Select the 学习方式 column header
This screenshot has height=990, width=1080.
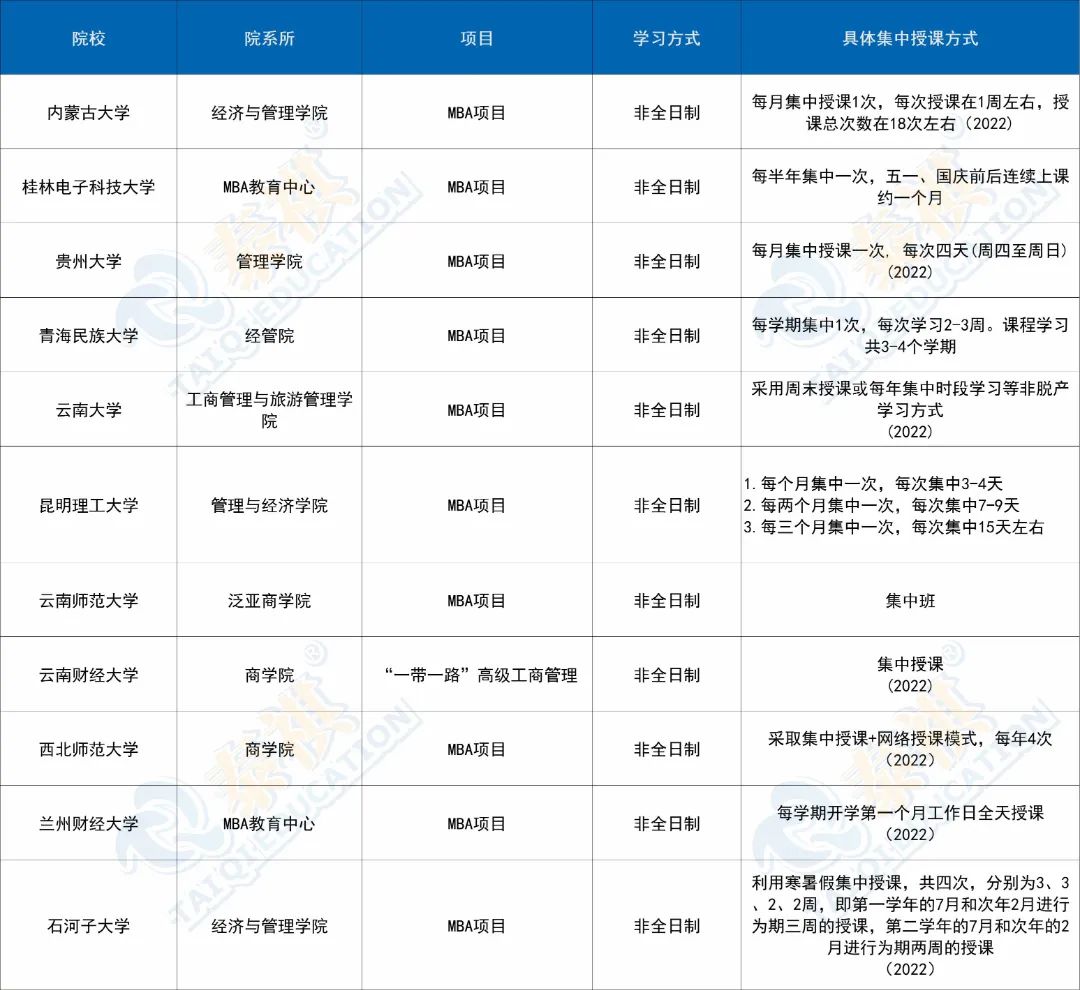[667, 39]
